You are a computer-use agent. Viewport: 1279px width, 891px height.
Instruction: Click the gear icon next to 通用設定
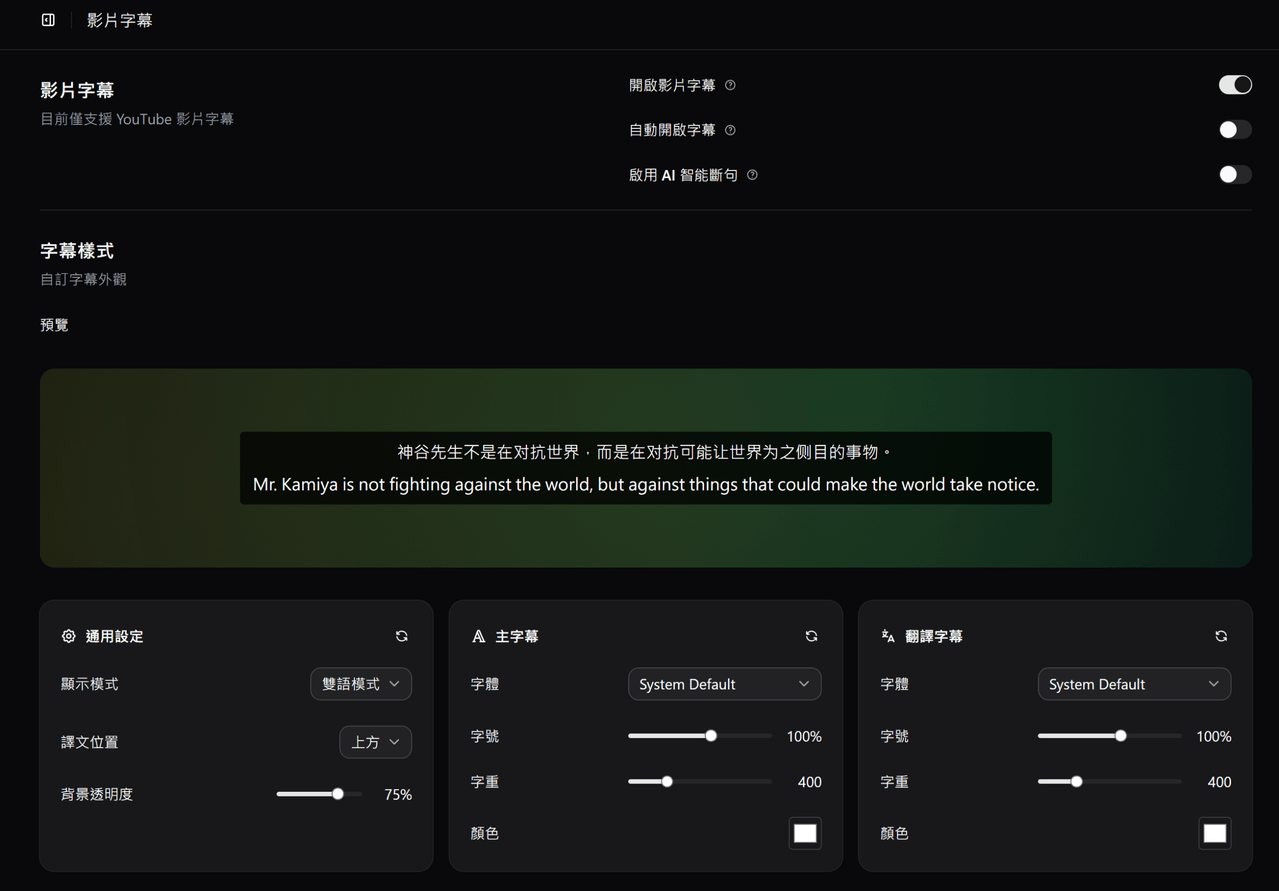pyautogui.click(x=69, y=636)
